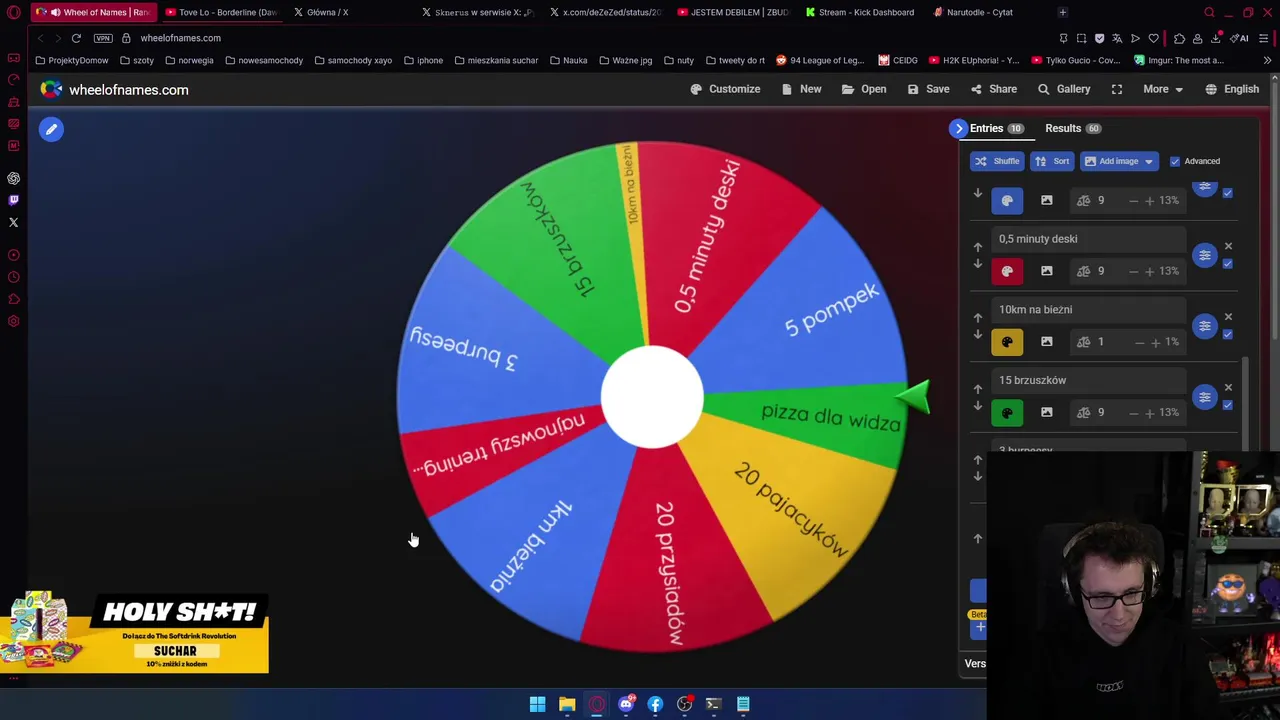Open the X sidebar panel
1280x720 pixels.
[x=13, y=222]
